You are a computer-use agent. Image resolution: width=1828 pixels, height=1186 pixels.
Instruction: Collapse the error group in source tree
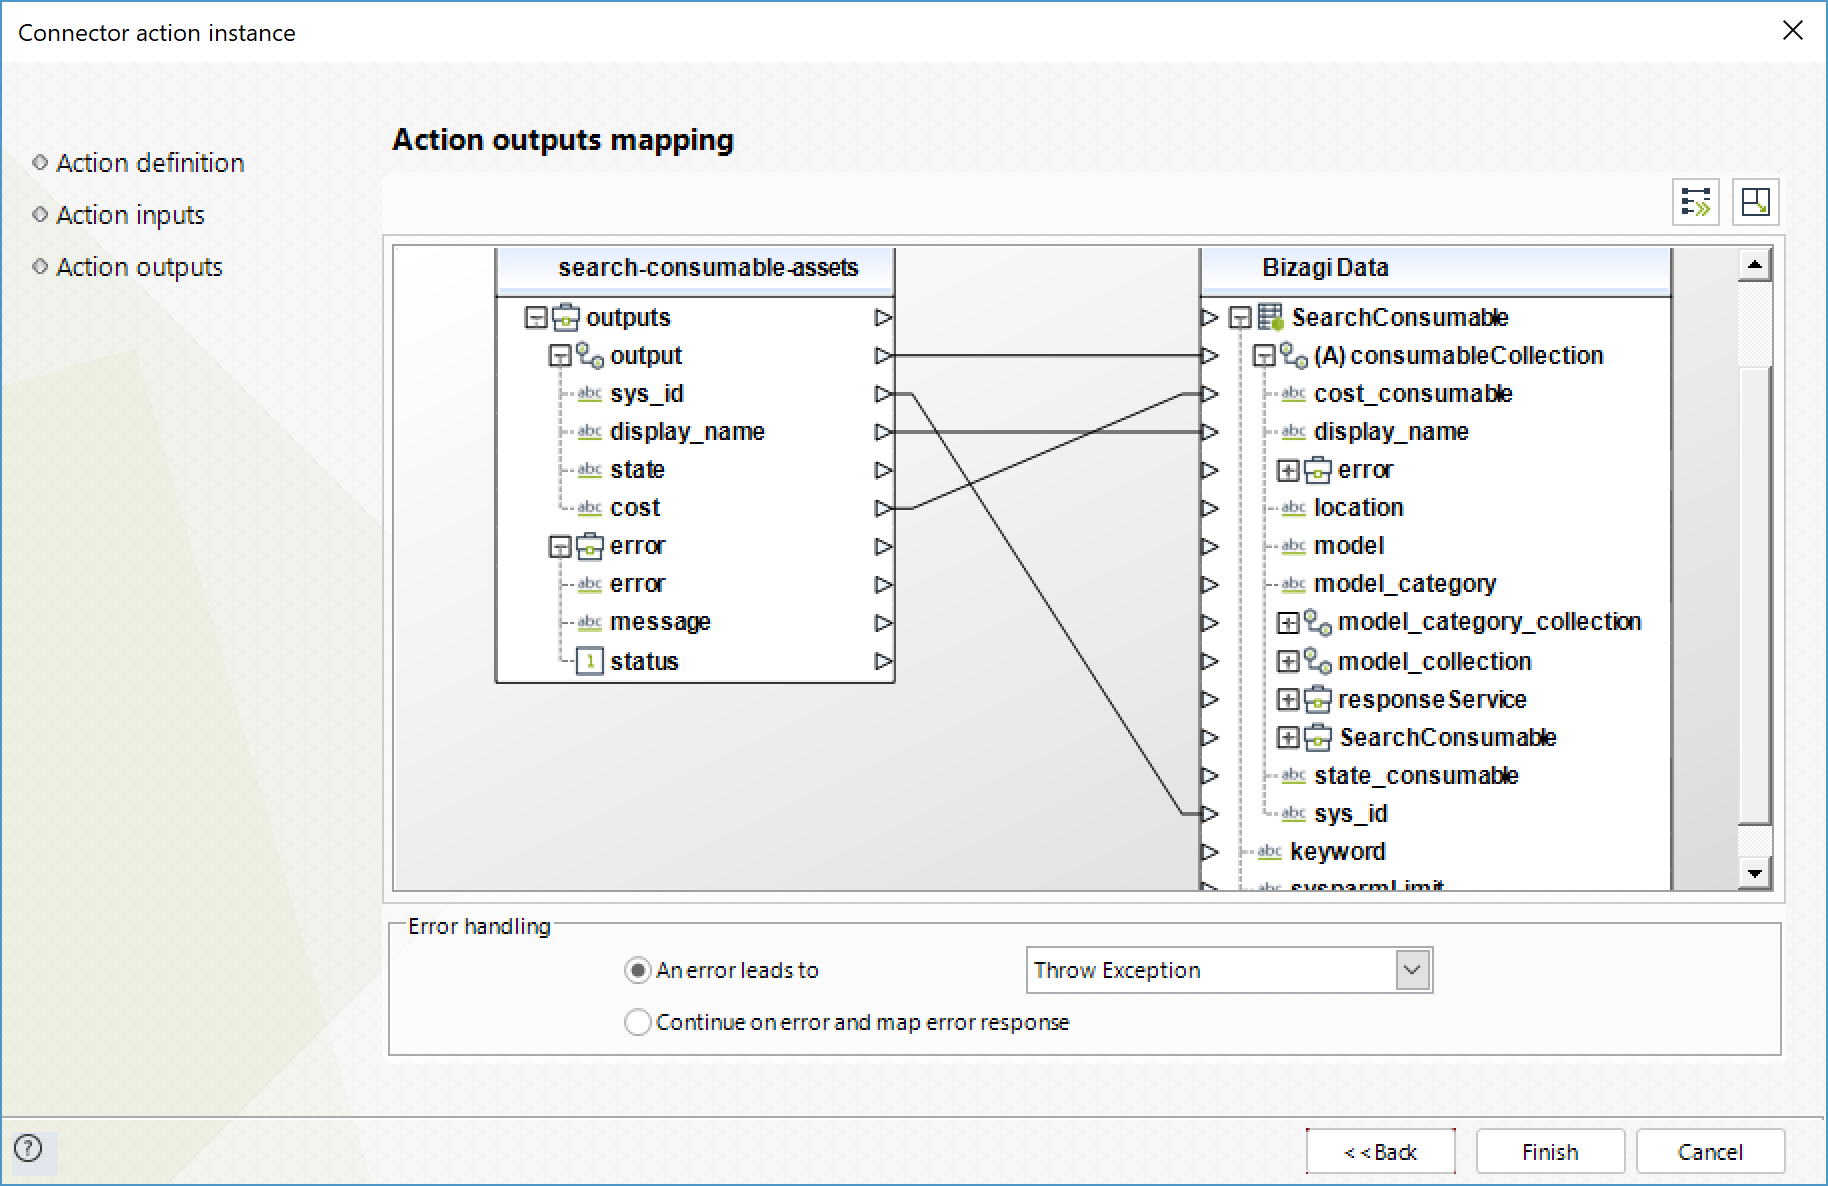pos(560,546)
